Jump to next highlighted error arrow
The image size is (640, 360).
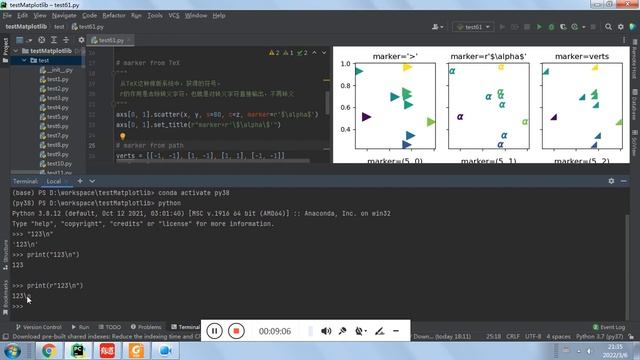(324, 53)
